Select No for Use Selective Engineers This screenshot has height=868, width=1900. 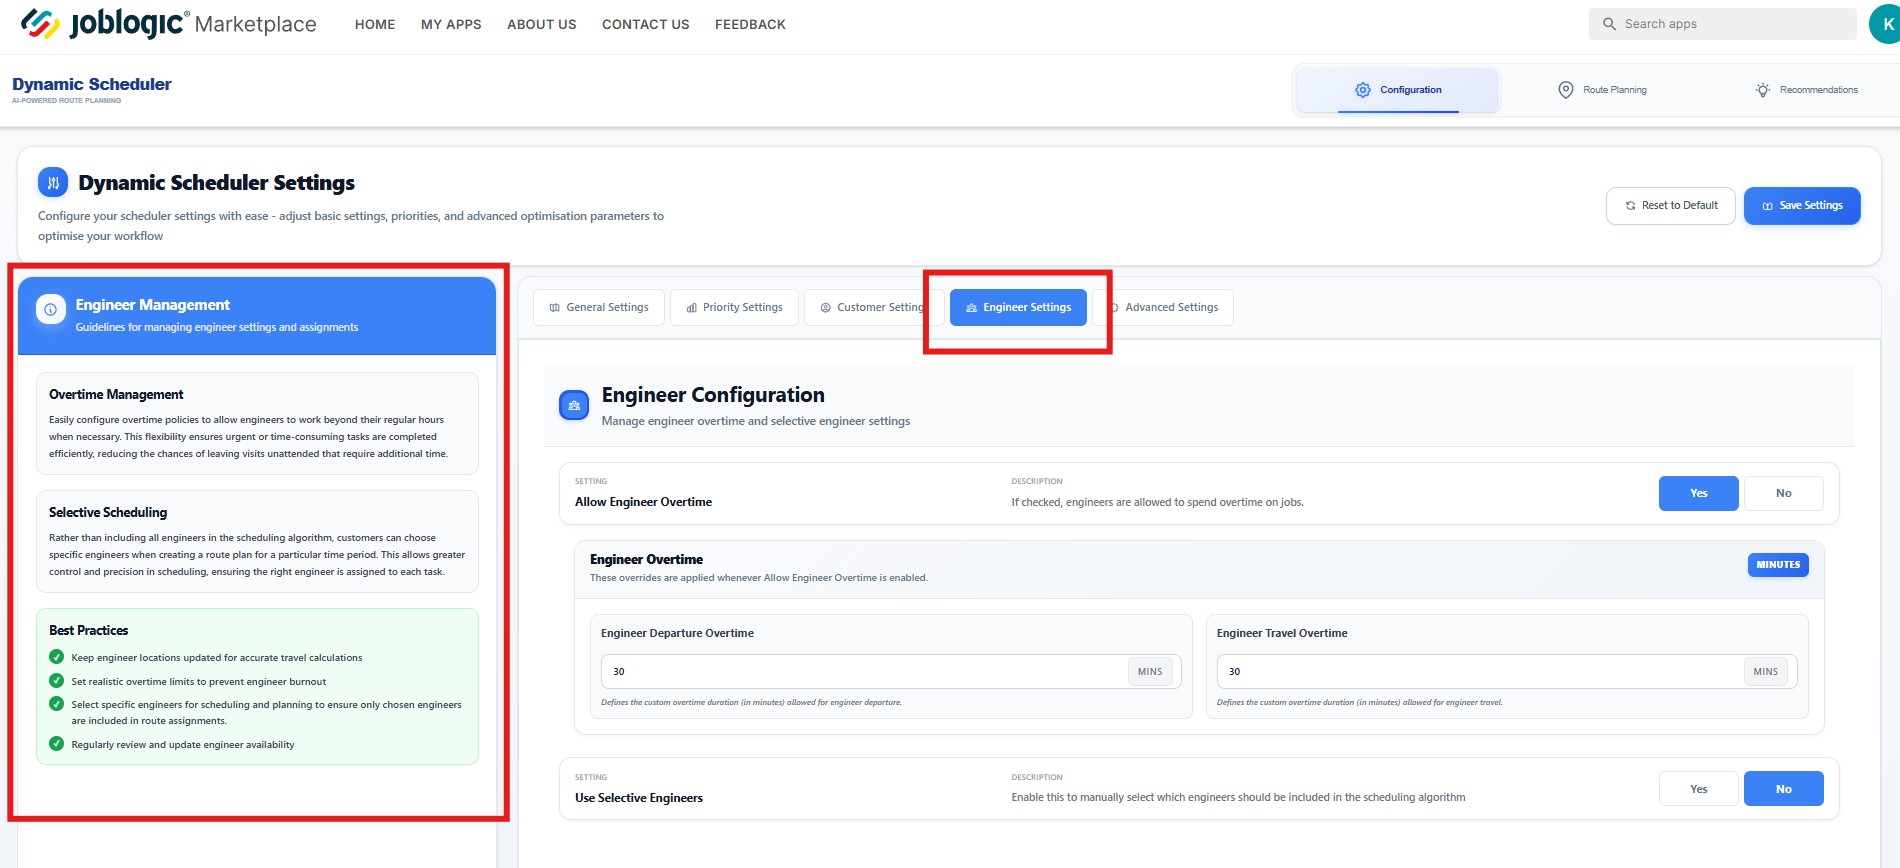(1784, 789)
